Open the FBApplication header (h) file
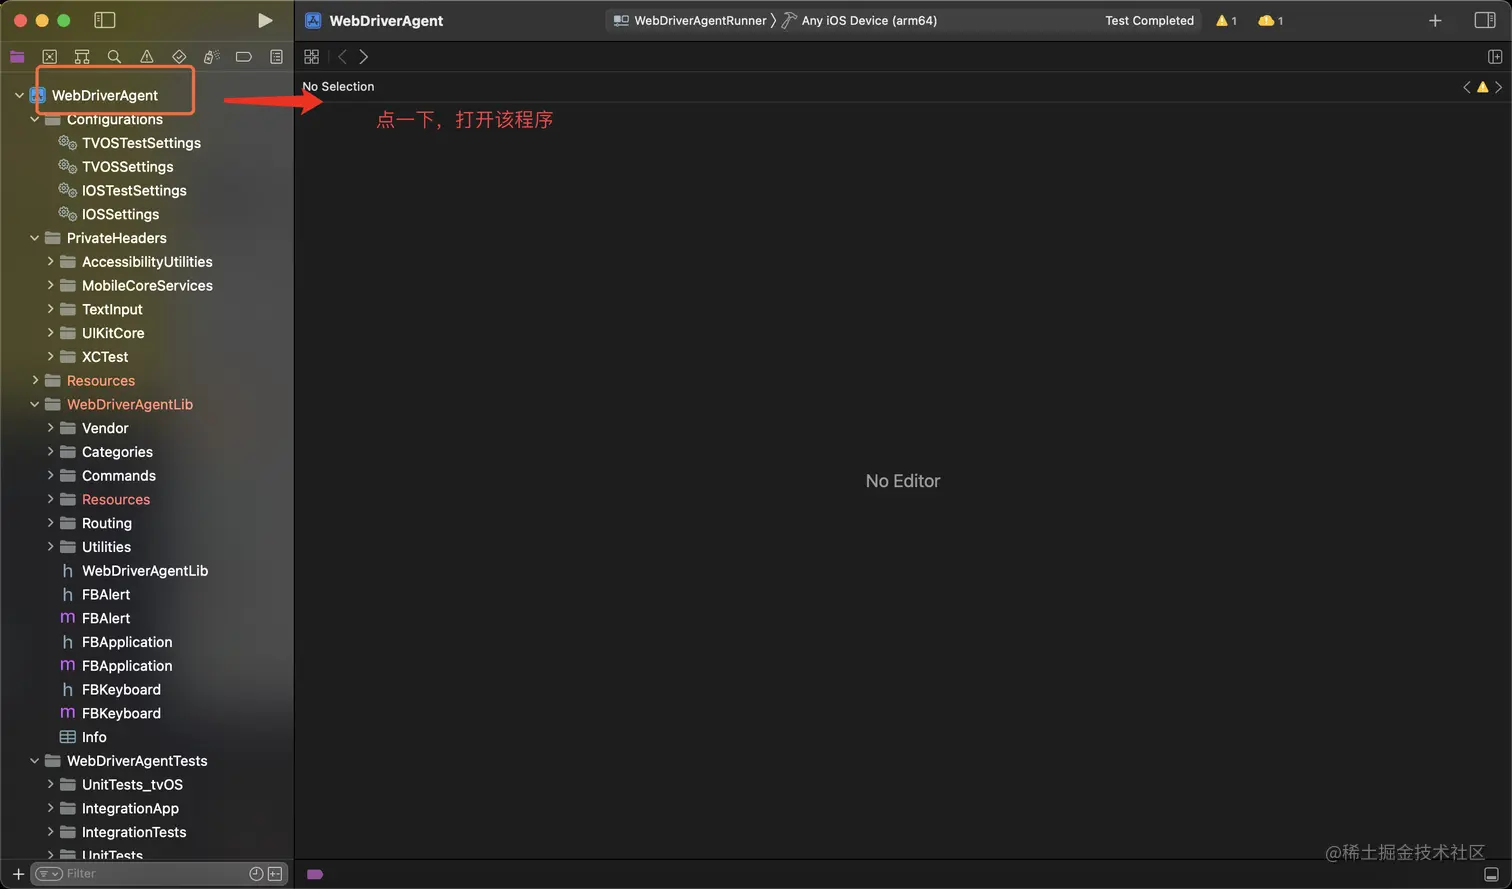The image size is (1512, 889). 127,642
